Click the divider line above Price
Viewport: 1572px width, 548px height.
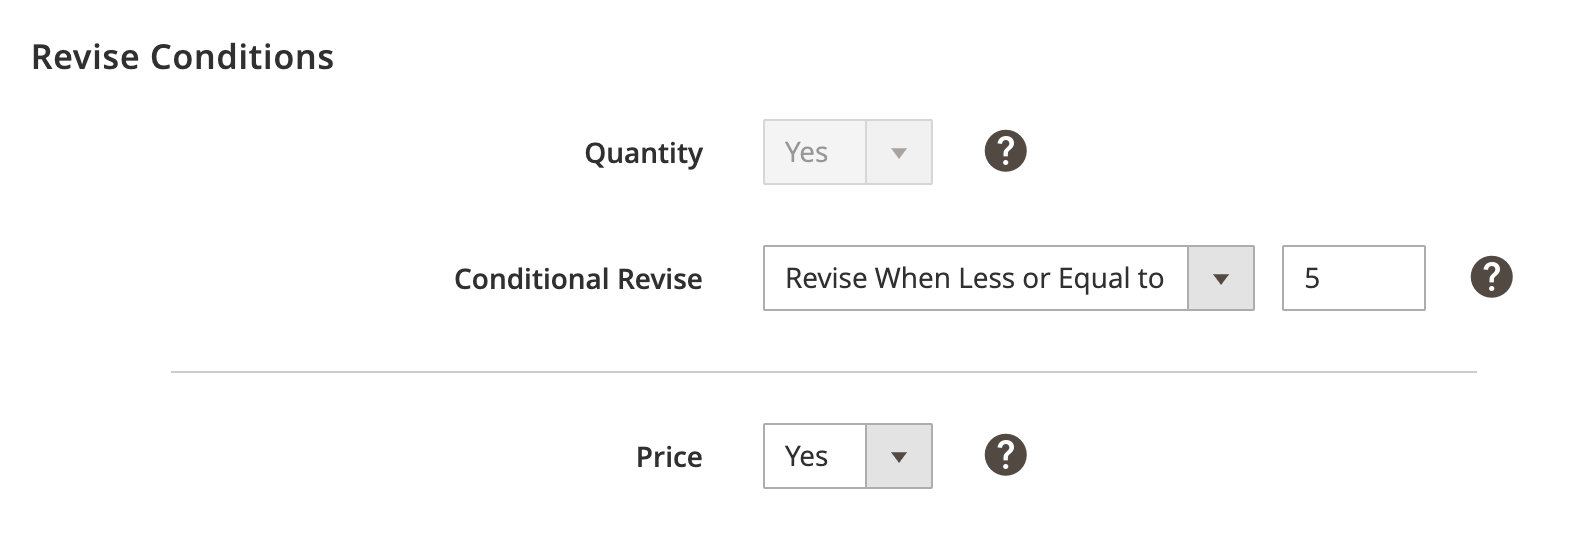click(823, 372)
